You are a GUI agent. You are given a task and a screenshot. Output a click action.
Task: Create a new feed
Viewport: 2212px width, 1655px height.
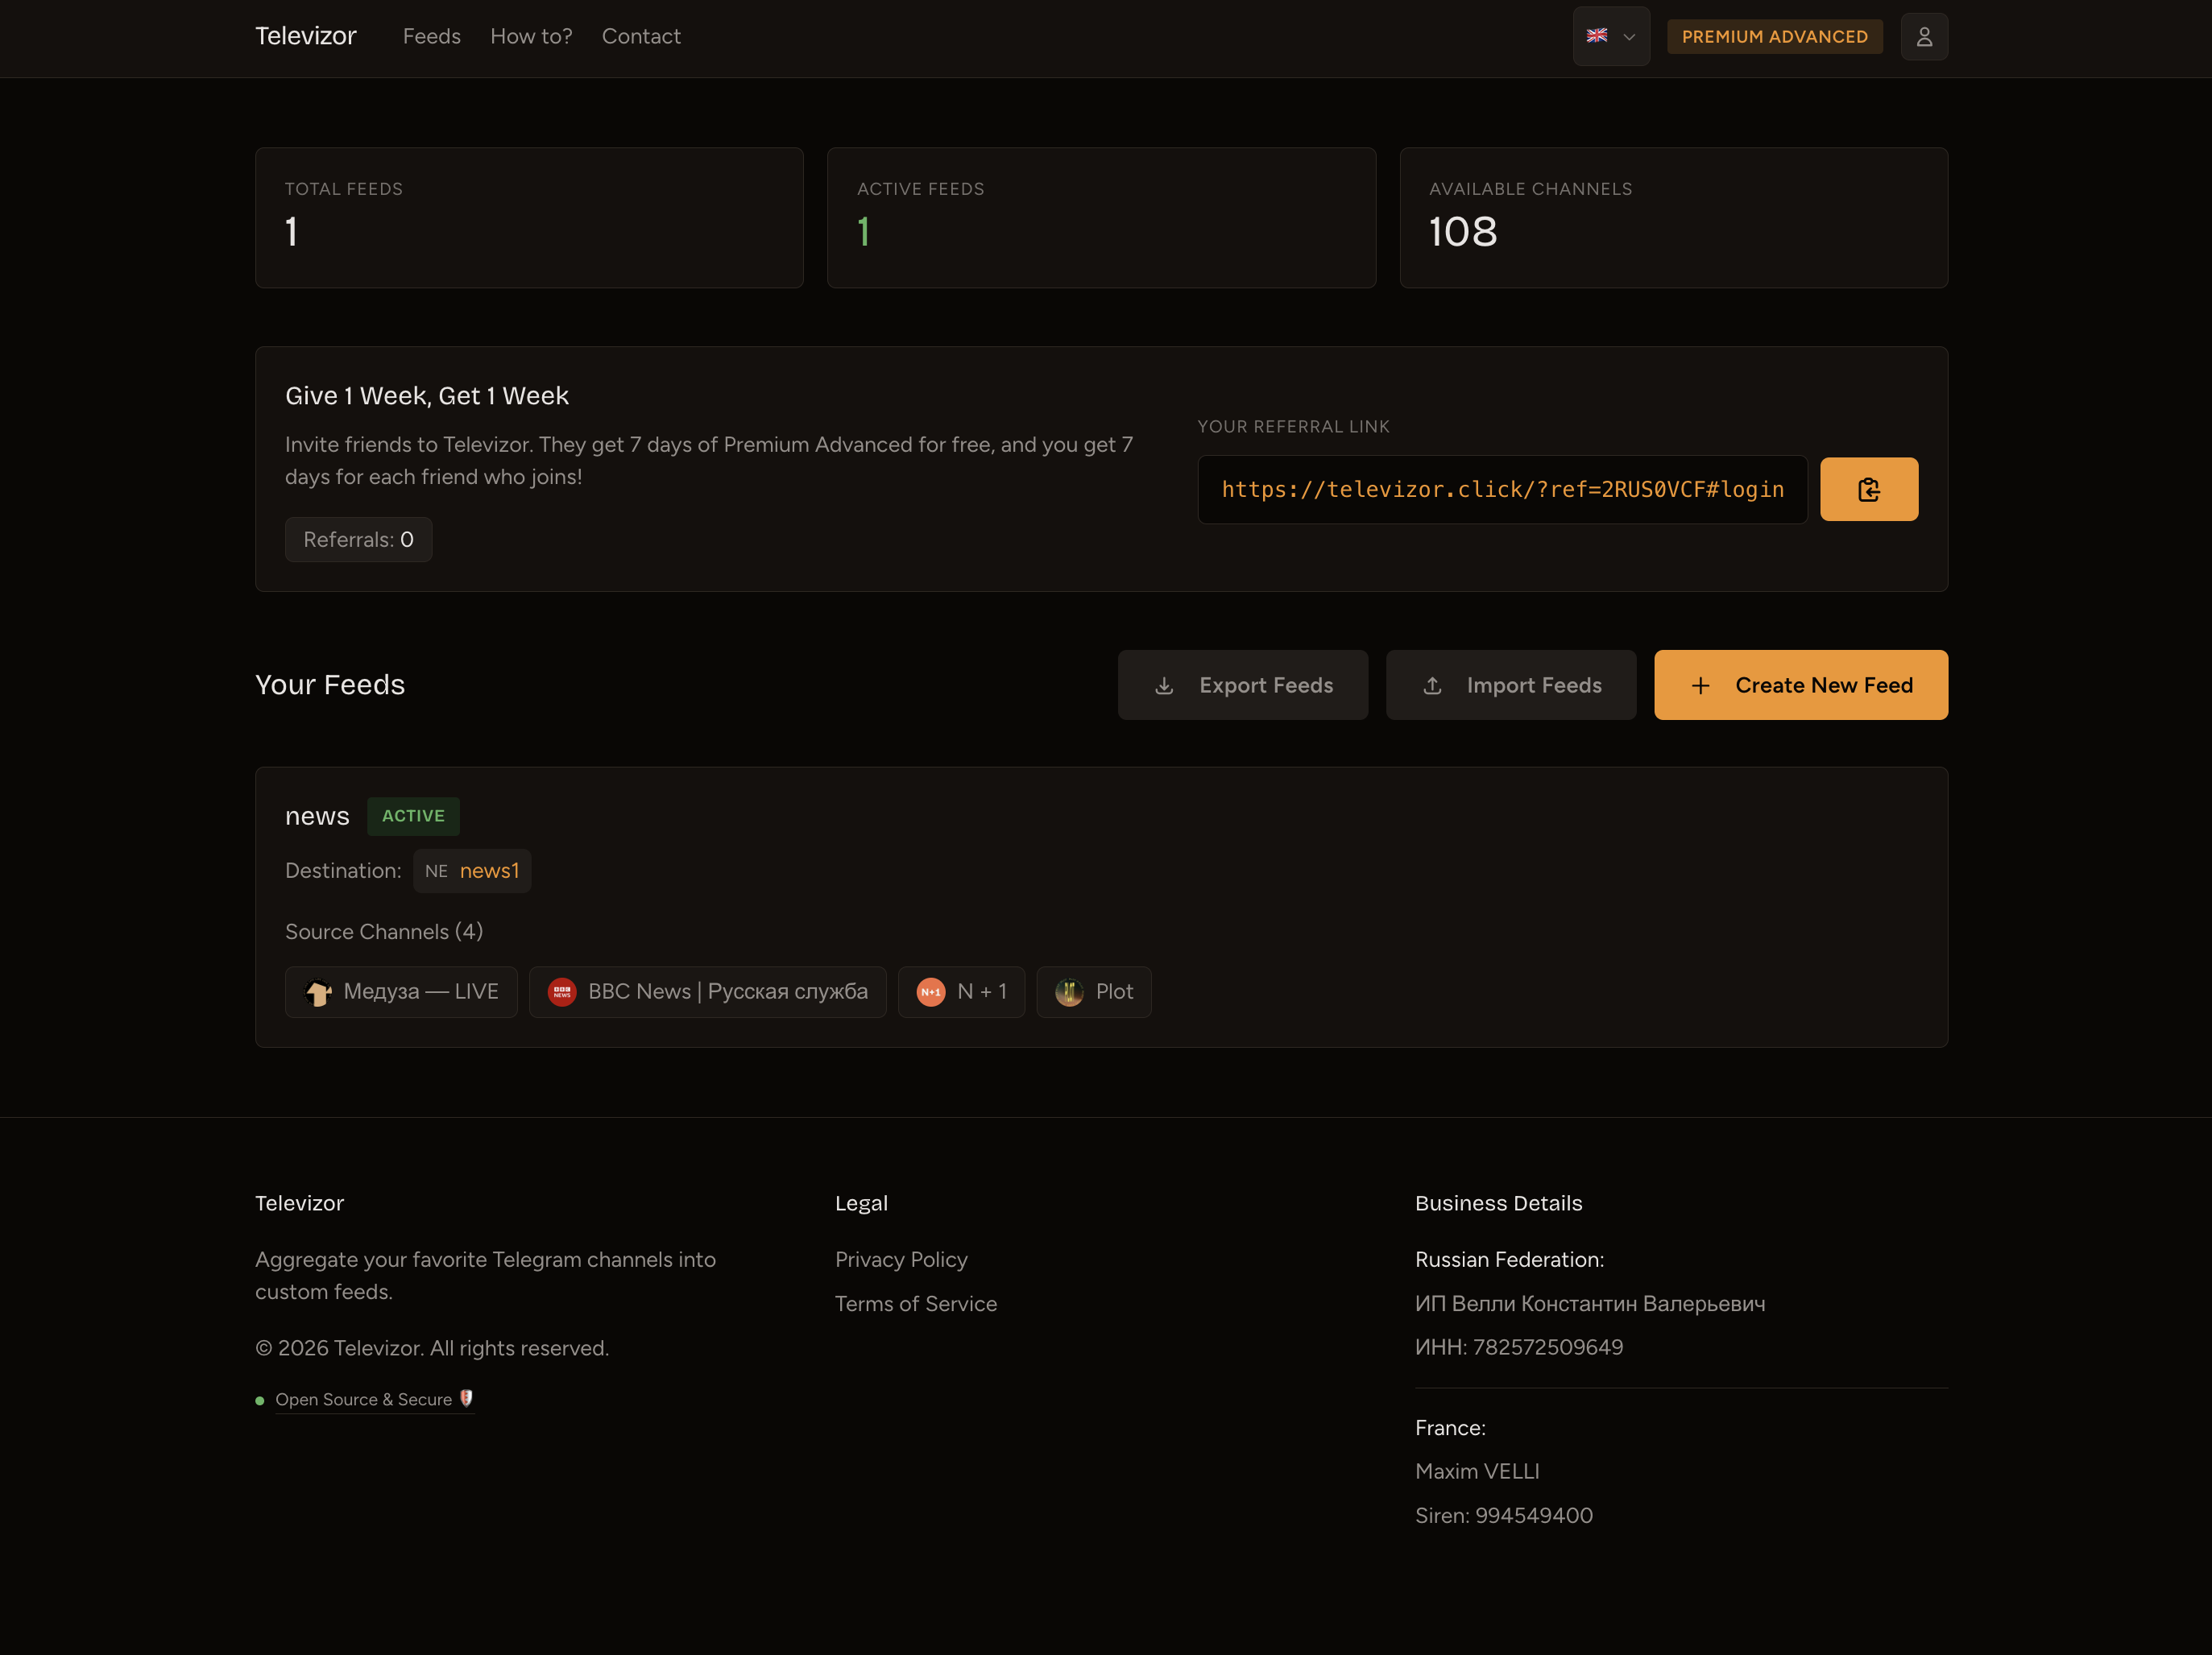click(x=1800, y=685)
